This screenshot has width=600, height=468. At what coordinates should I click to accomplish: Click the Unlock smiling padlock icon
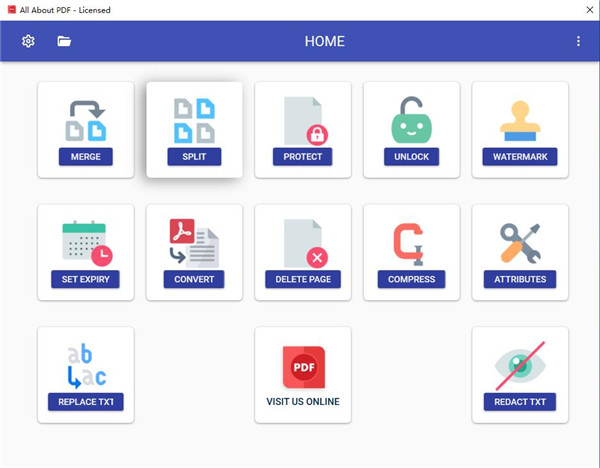coord(411,120)
